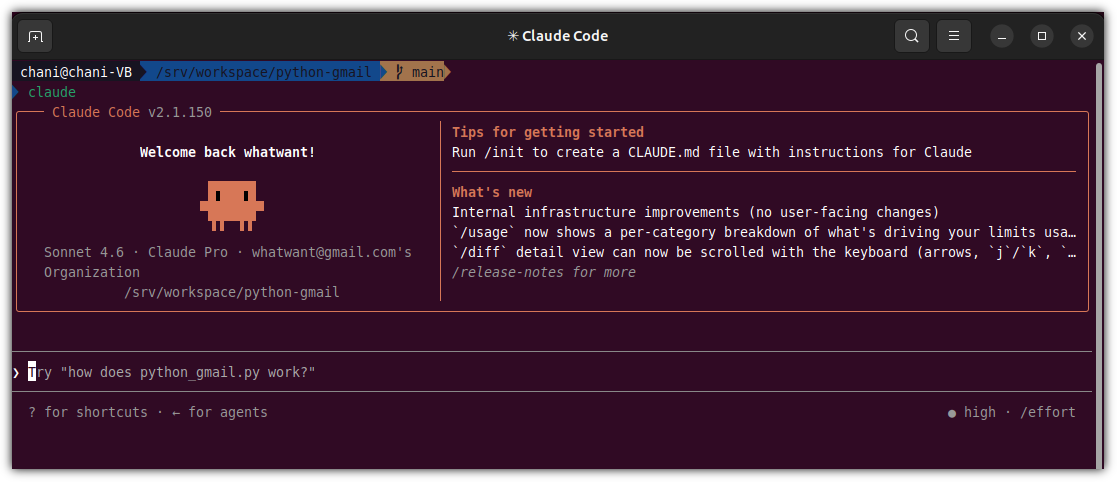Click the "← for agents" hint
This screenshot has height=482, width=1117.
pos(220,412)
